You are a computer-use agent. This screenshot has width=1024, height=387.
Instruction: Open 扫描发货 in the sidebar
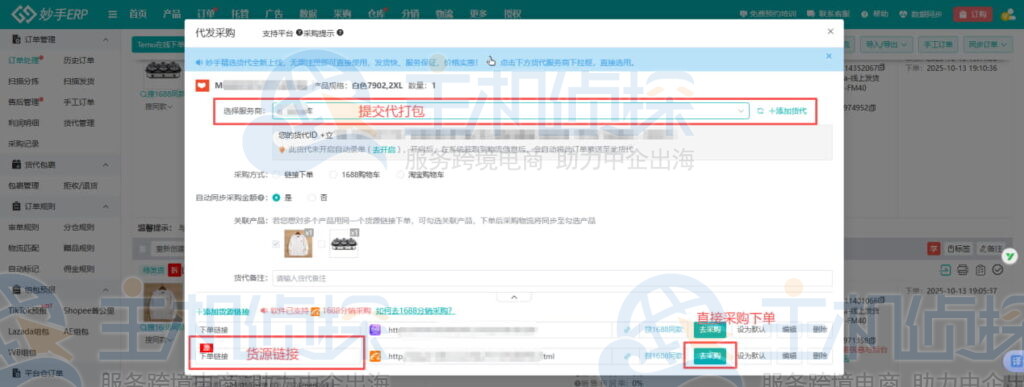[79, 81]
